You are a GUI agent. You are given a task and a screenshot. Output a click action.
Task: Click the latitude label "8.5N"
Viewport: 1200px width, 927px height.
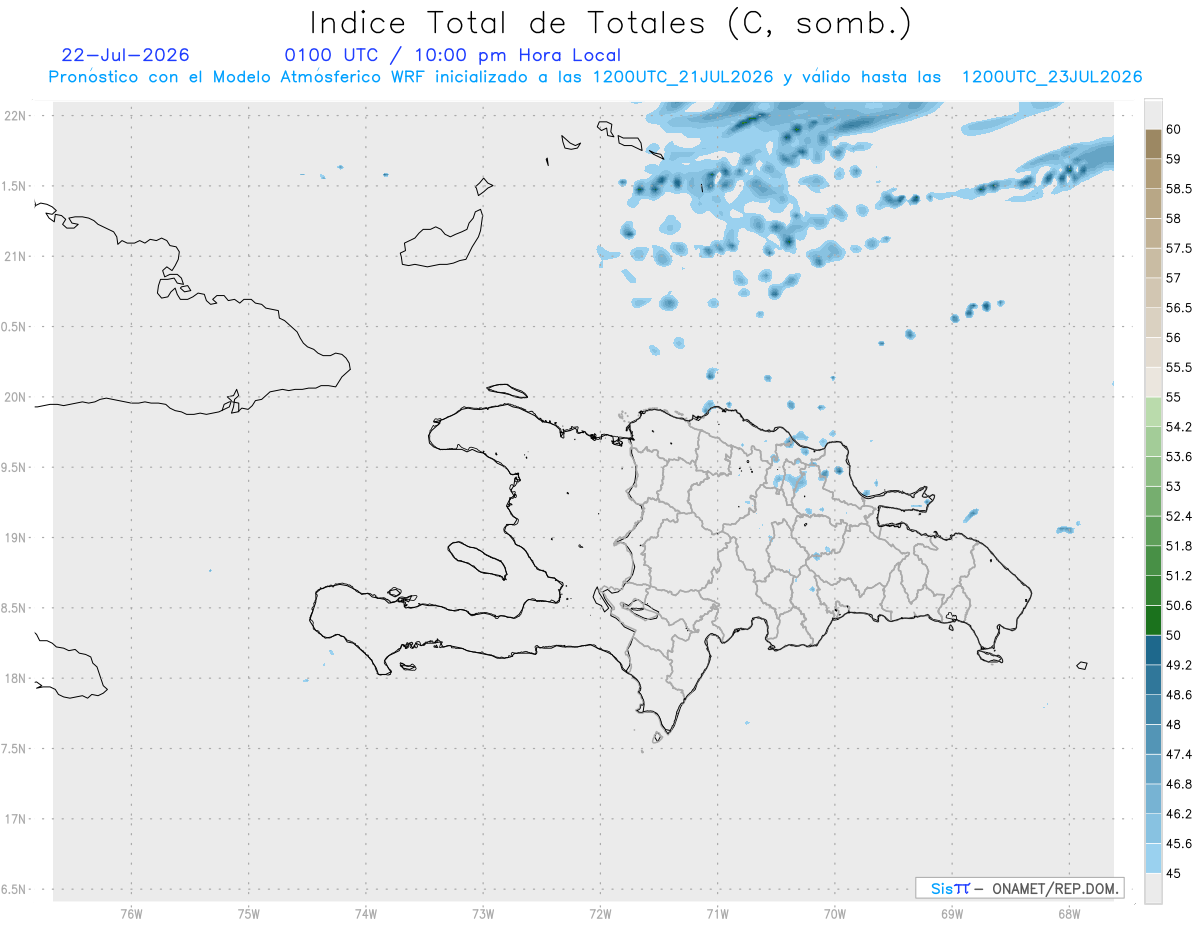tap(15, 608)
